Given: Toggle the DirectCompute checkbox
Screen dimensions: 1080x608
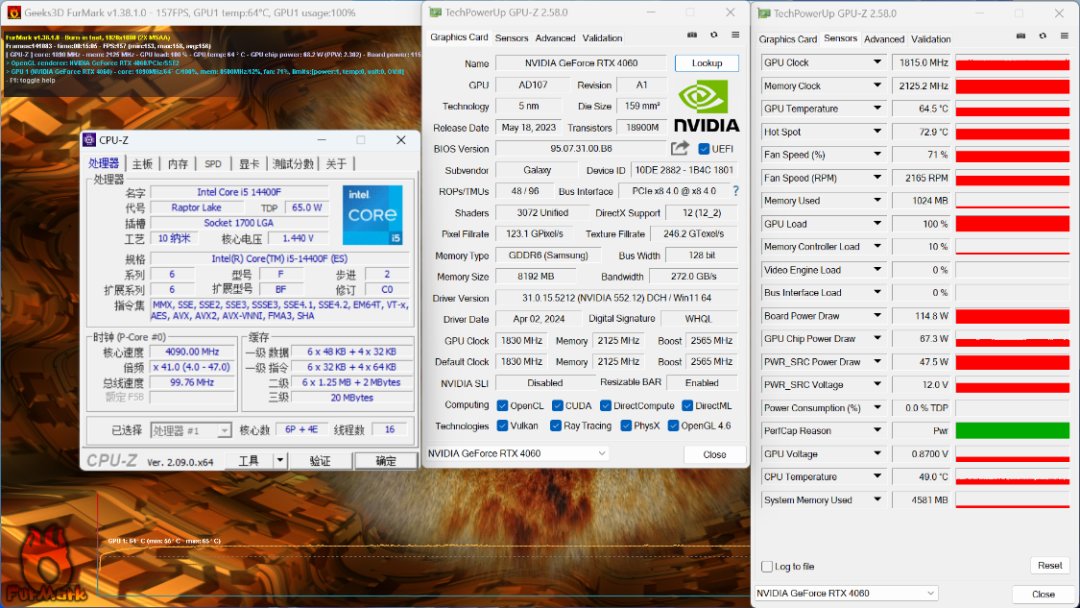Looking at the screenshot, I should 605,406.
